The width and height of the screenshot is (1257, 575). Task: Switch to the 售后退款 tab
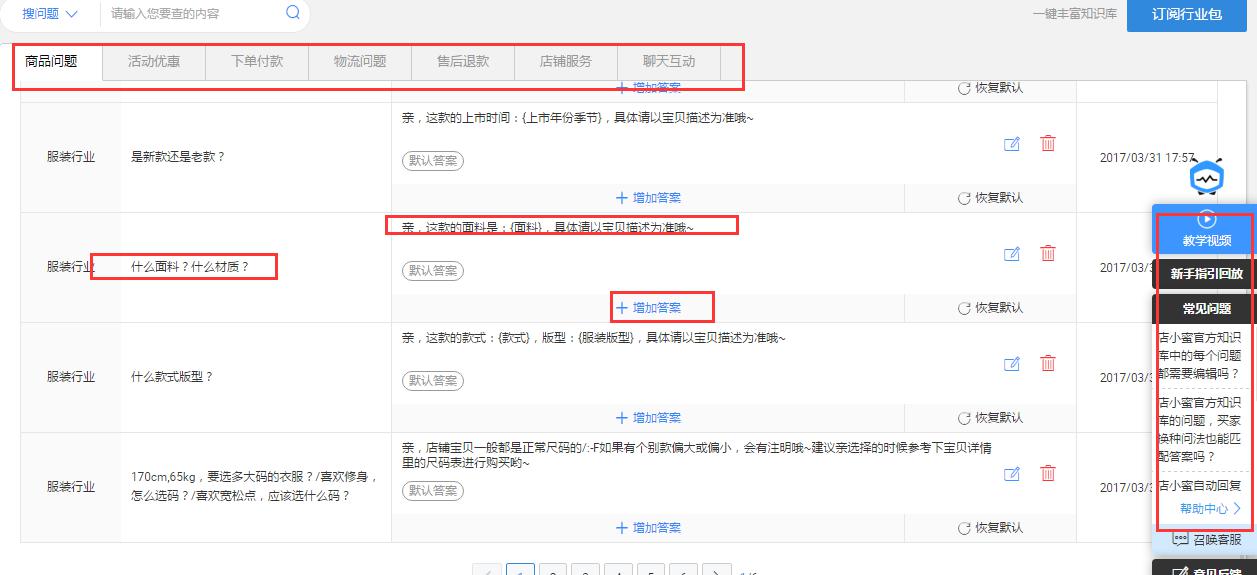point(463,62)
